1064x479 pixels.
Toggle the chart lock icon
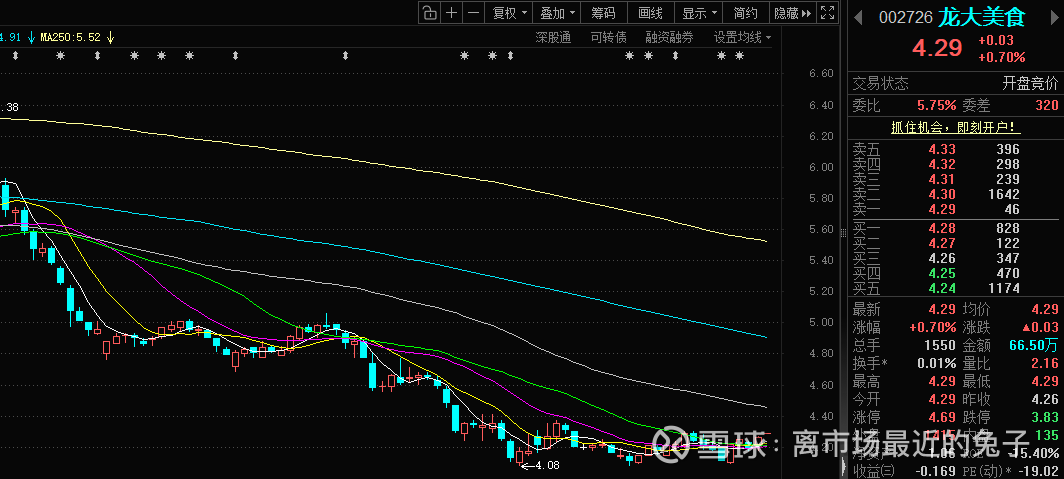(x=429, y=13)
